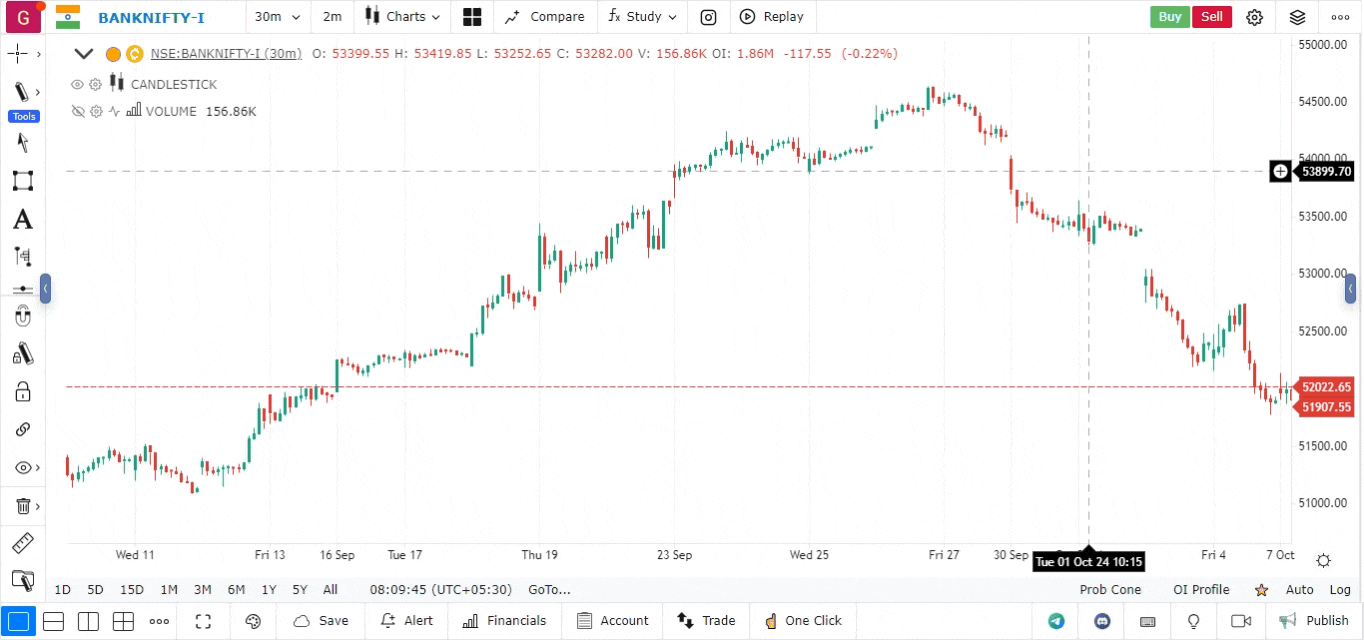Hide the CANDLESTICK series with eye icon
This screenshot has height=640, width=1364.
(x=77, y=85)
